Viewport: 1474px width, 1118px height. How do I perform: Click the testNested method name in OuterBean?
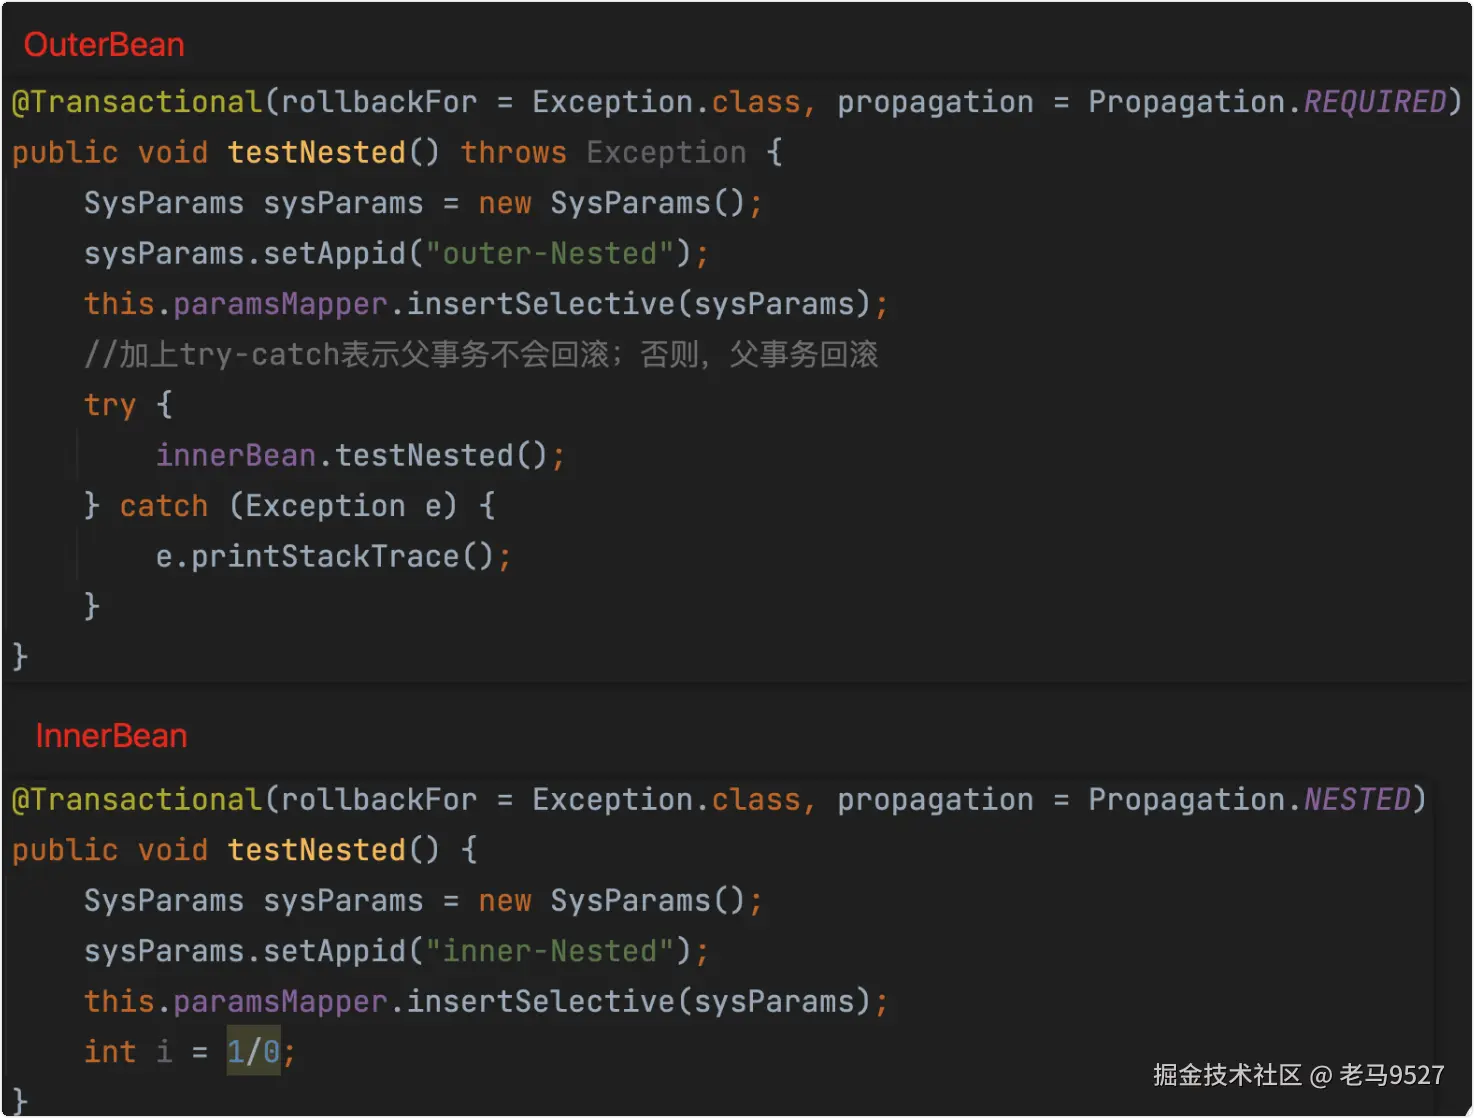pyautogui.click(x=316, y=153)
